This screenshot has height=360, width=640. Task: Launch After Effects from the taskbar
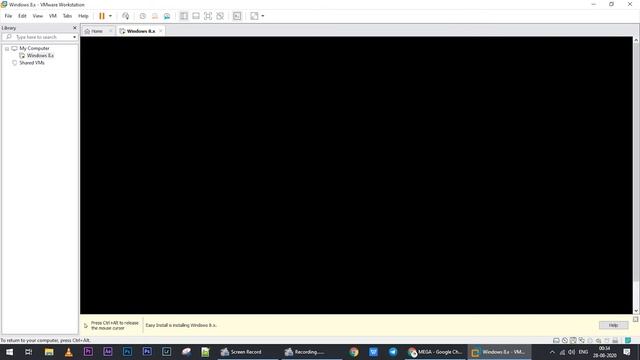pos(108,352)
